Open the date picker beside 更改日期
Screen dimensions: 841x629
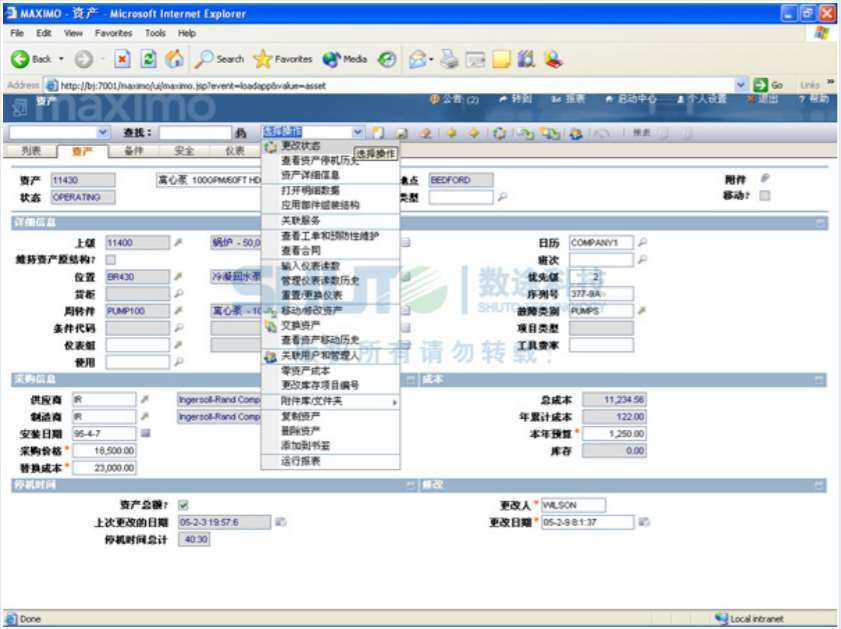644,522
